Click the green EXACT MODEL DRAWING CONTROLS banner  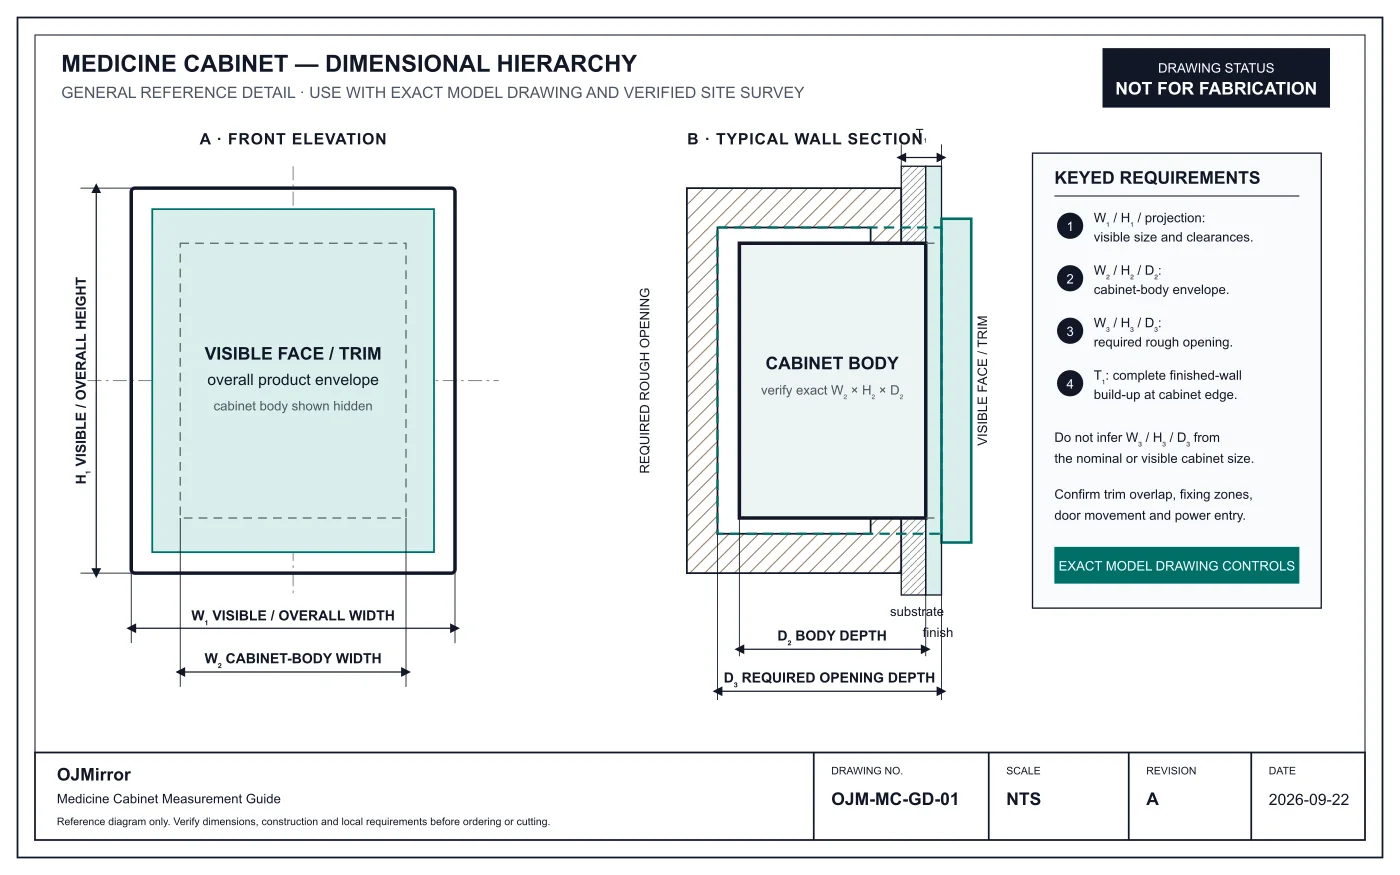point(1177,565)
